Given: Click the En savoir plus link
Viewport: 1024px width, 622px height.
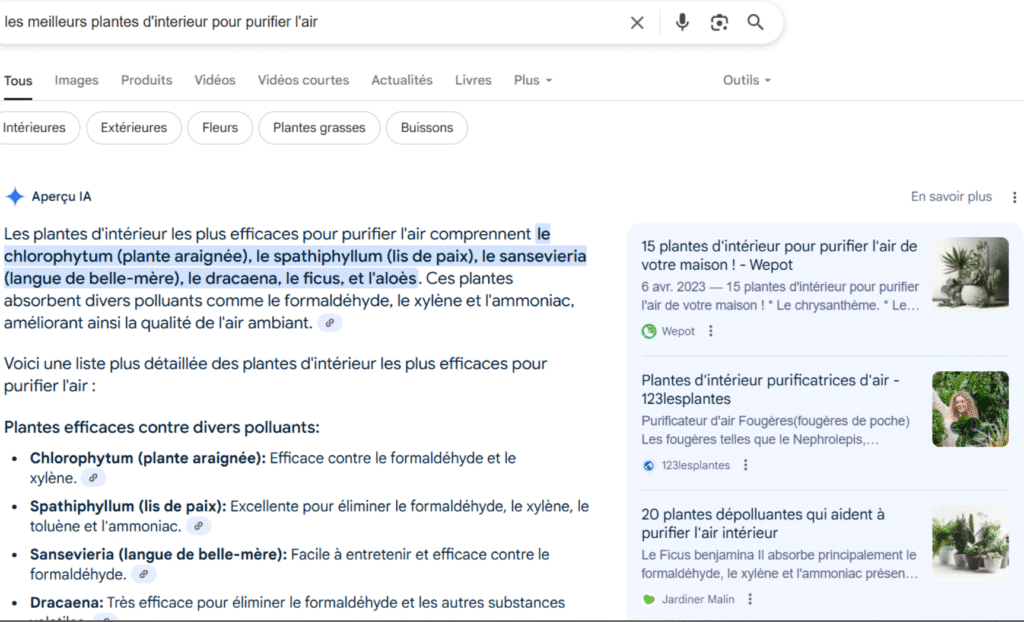Looking at the screenshot, I should [x=951, y=197].
